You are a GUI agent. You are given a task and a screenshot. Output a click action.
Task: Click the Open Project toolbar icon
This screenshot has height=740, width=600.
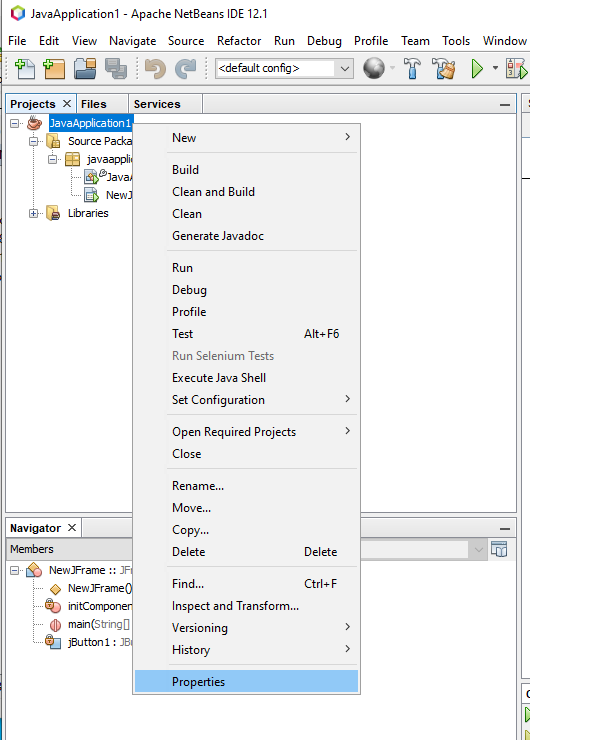click(x=85, y=69)
